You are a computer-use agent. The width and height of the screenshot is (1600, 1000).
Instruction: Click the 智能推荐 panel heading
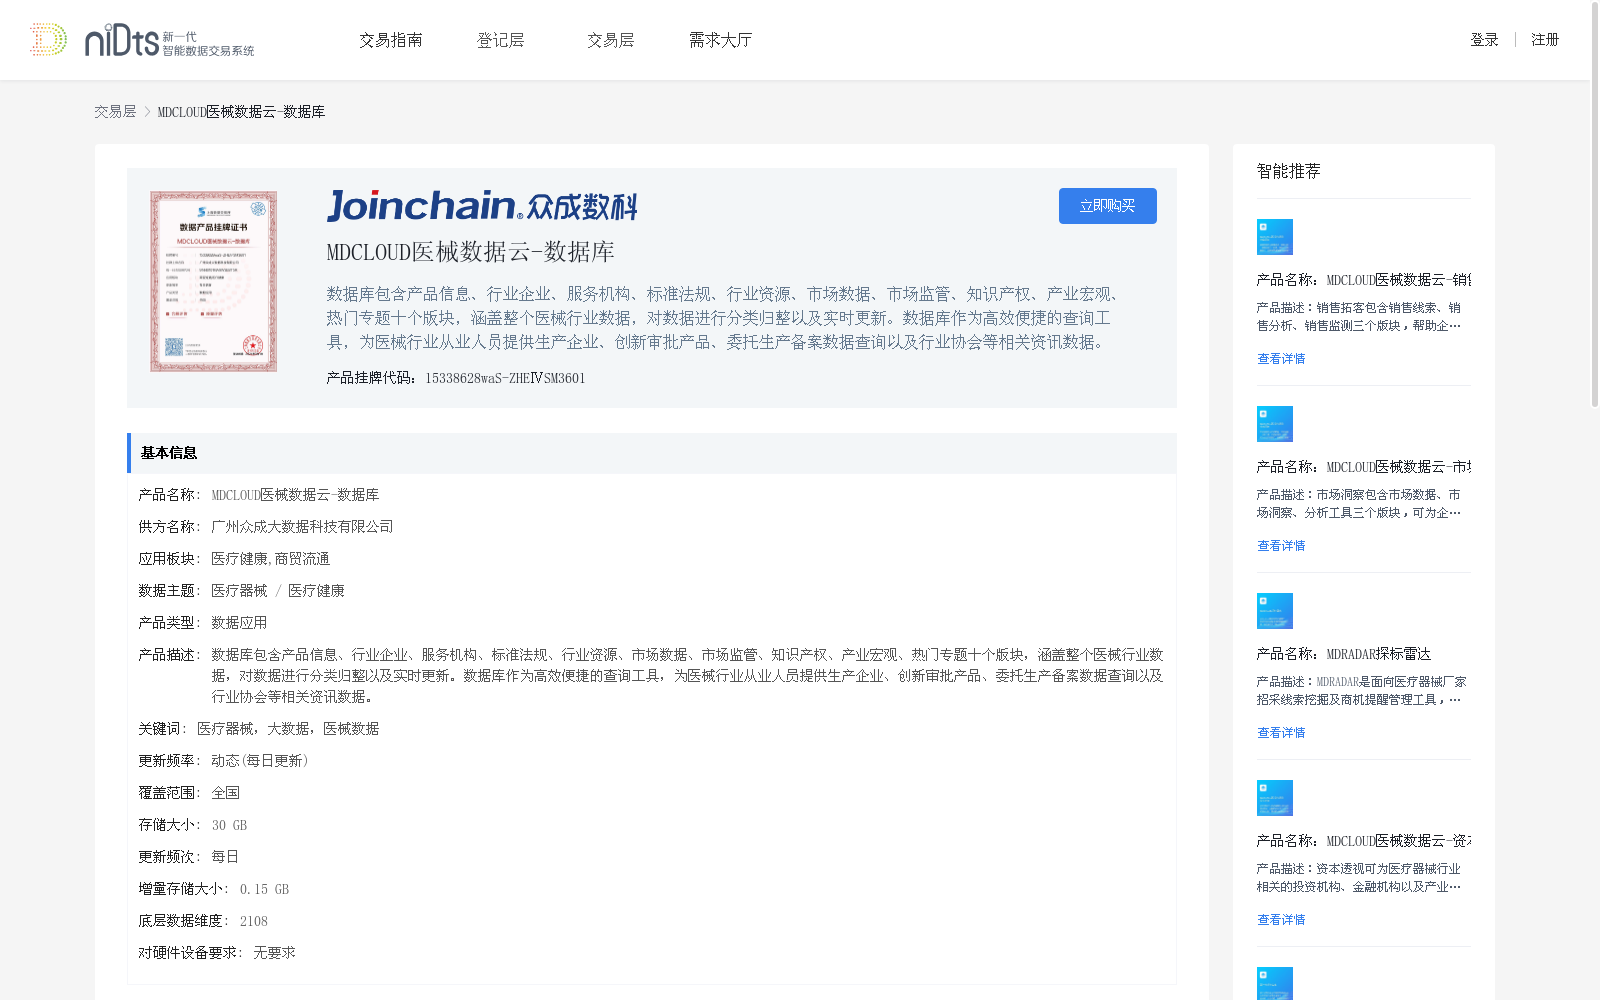point(1288,171)
